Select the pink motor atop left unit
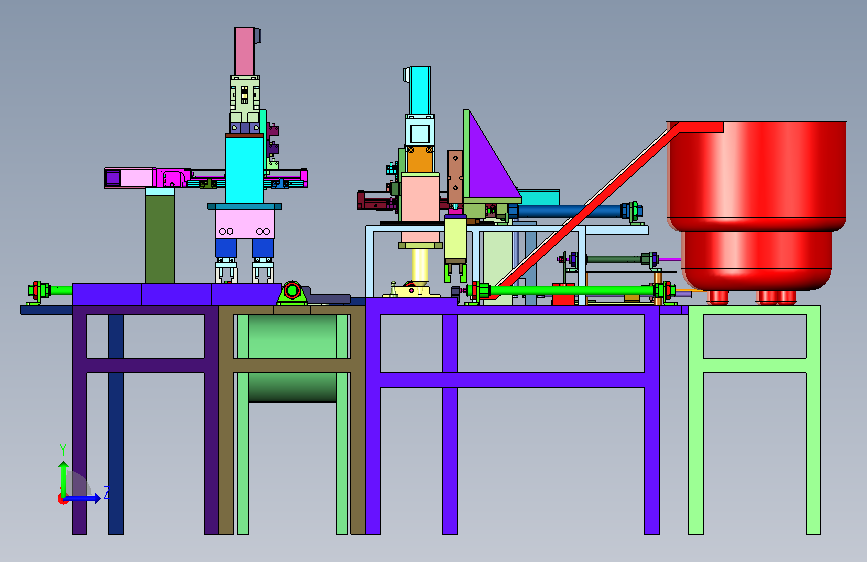This screenshot has height=562, width=867. (245, 51)
